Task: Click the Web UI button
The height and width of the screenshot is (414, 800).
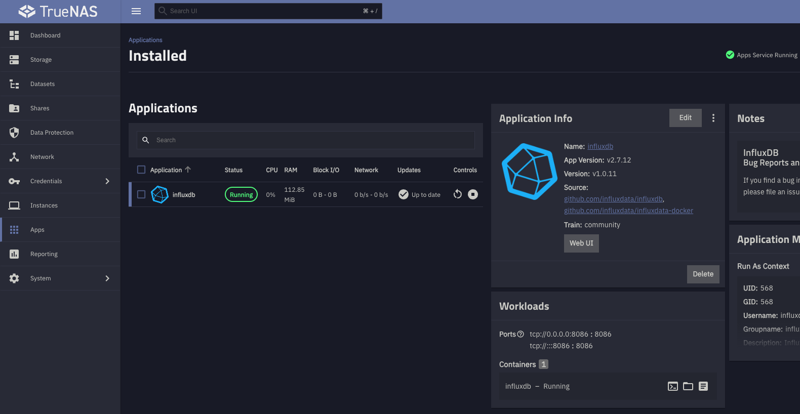Action: 581,243
